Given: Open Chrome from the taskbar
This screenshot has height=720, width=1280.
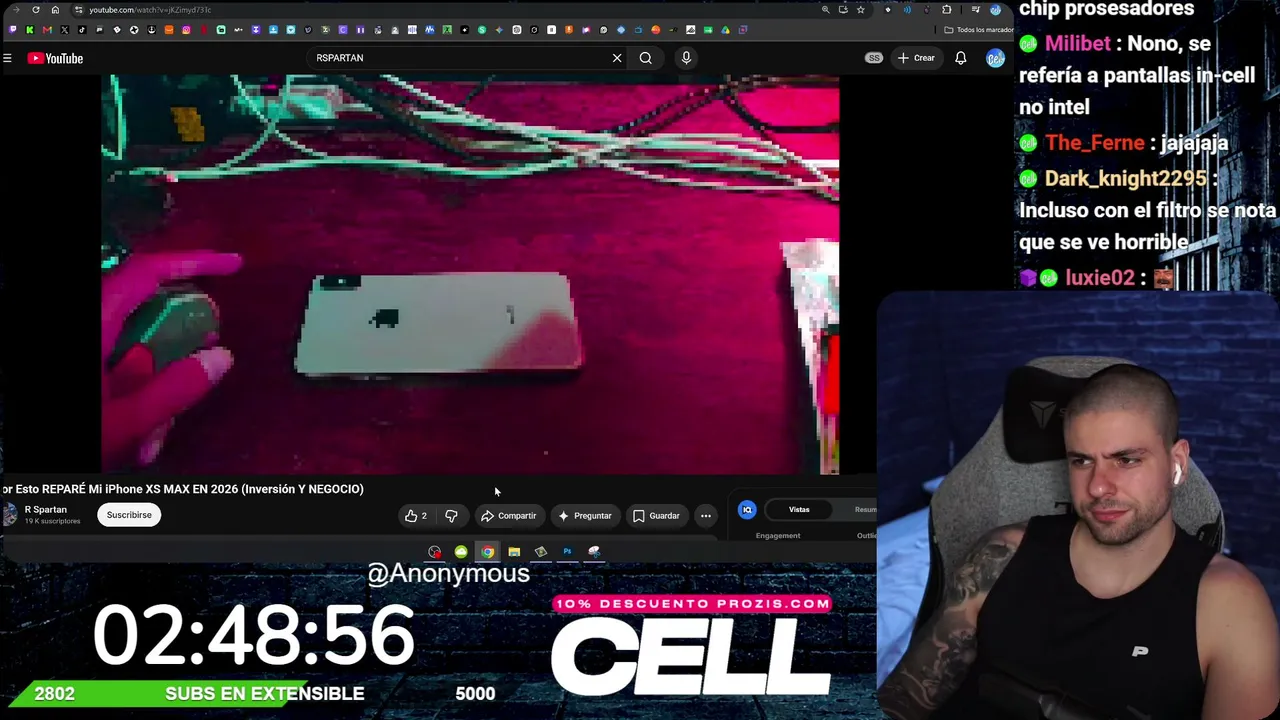Looking at the screenshot, I should pyautogui.click(x=487, y=552).
